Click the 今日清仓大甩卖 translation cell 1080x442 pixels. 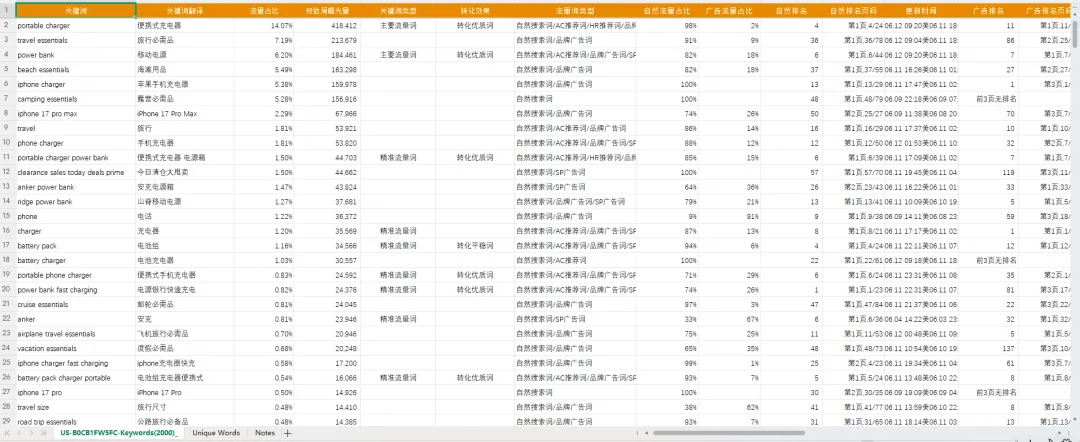[185, 172]
